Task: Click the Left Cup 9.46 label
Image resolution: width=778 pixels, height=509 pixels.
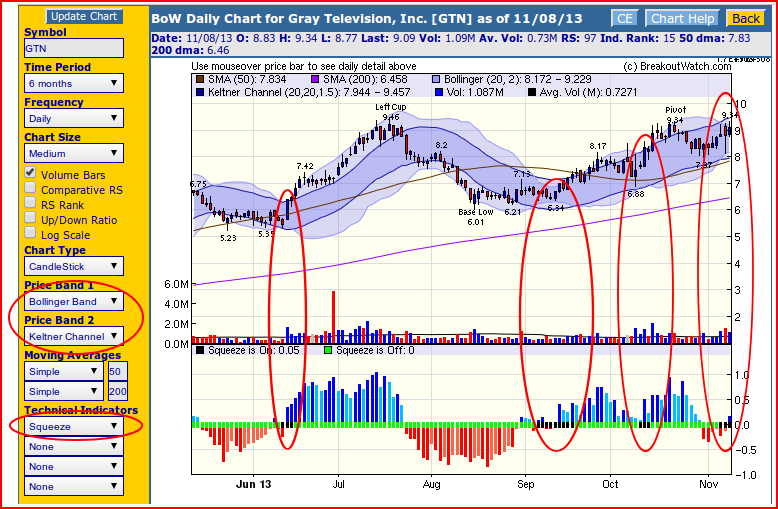Action: tap(390, 112)
